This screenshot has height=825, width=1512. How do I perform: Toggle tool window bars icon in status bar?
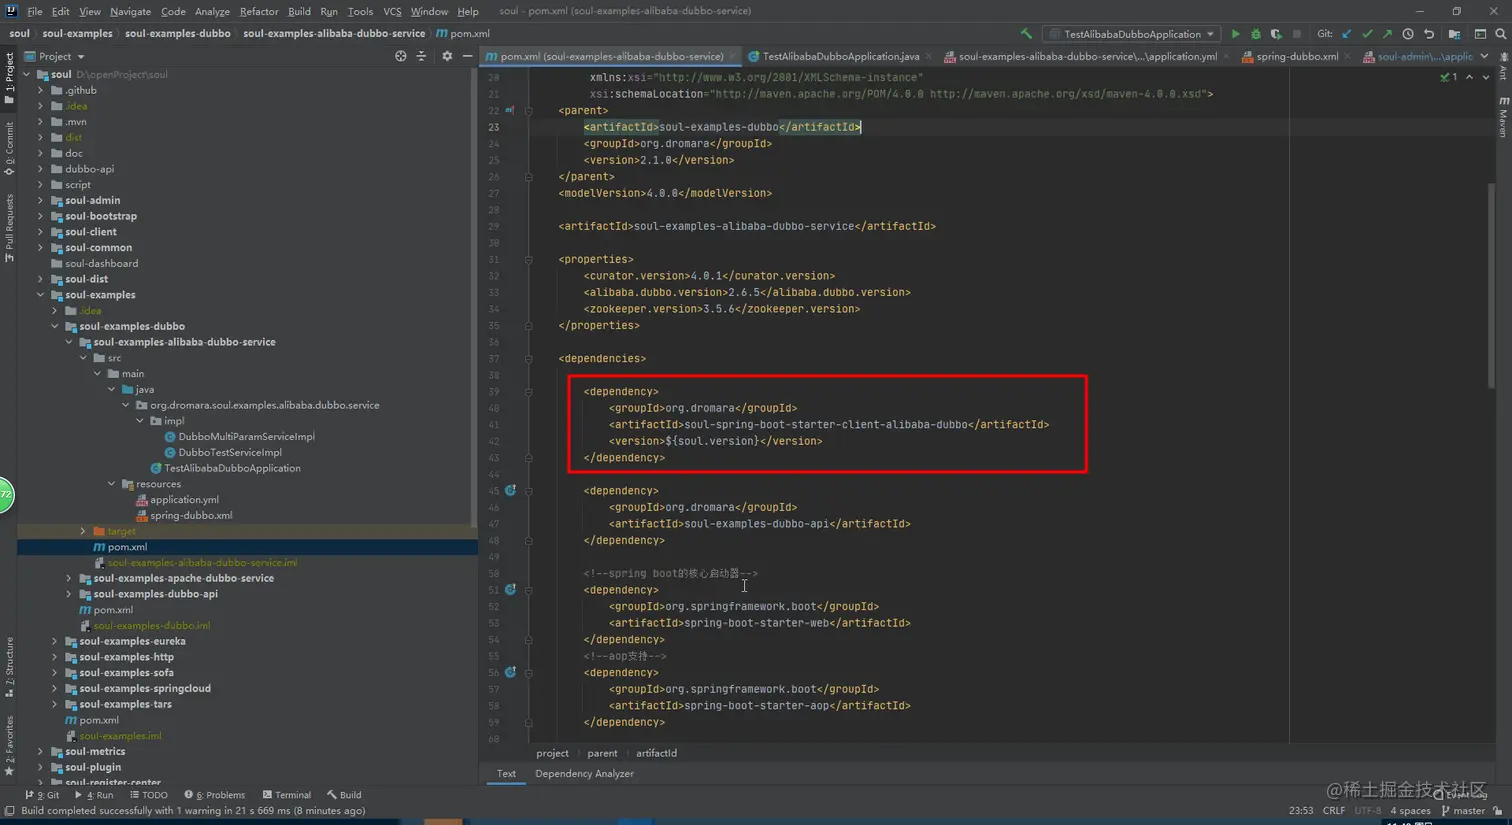[x=9, y=811]
